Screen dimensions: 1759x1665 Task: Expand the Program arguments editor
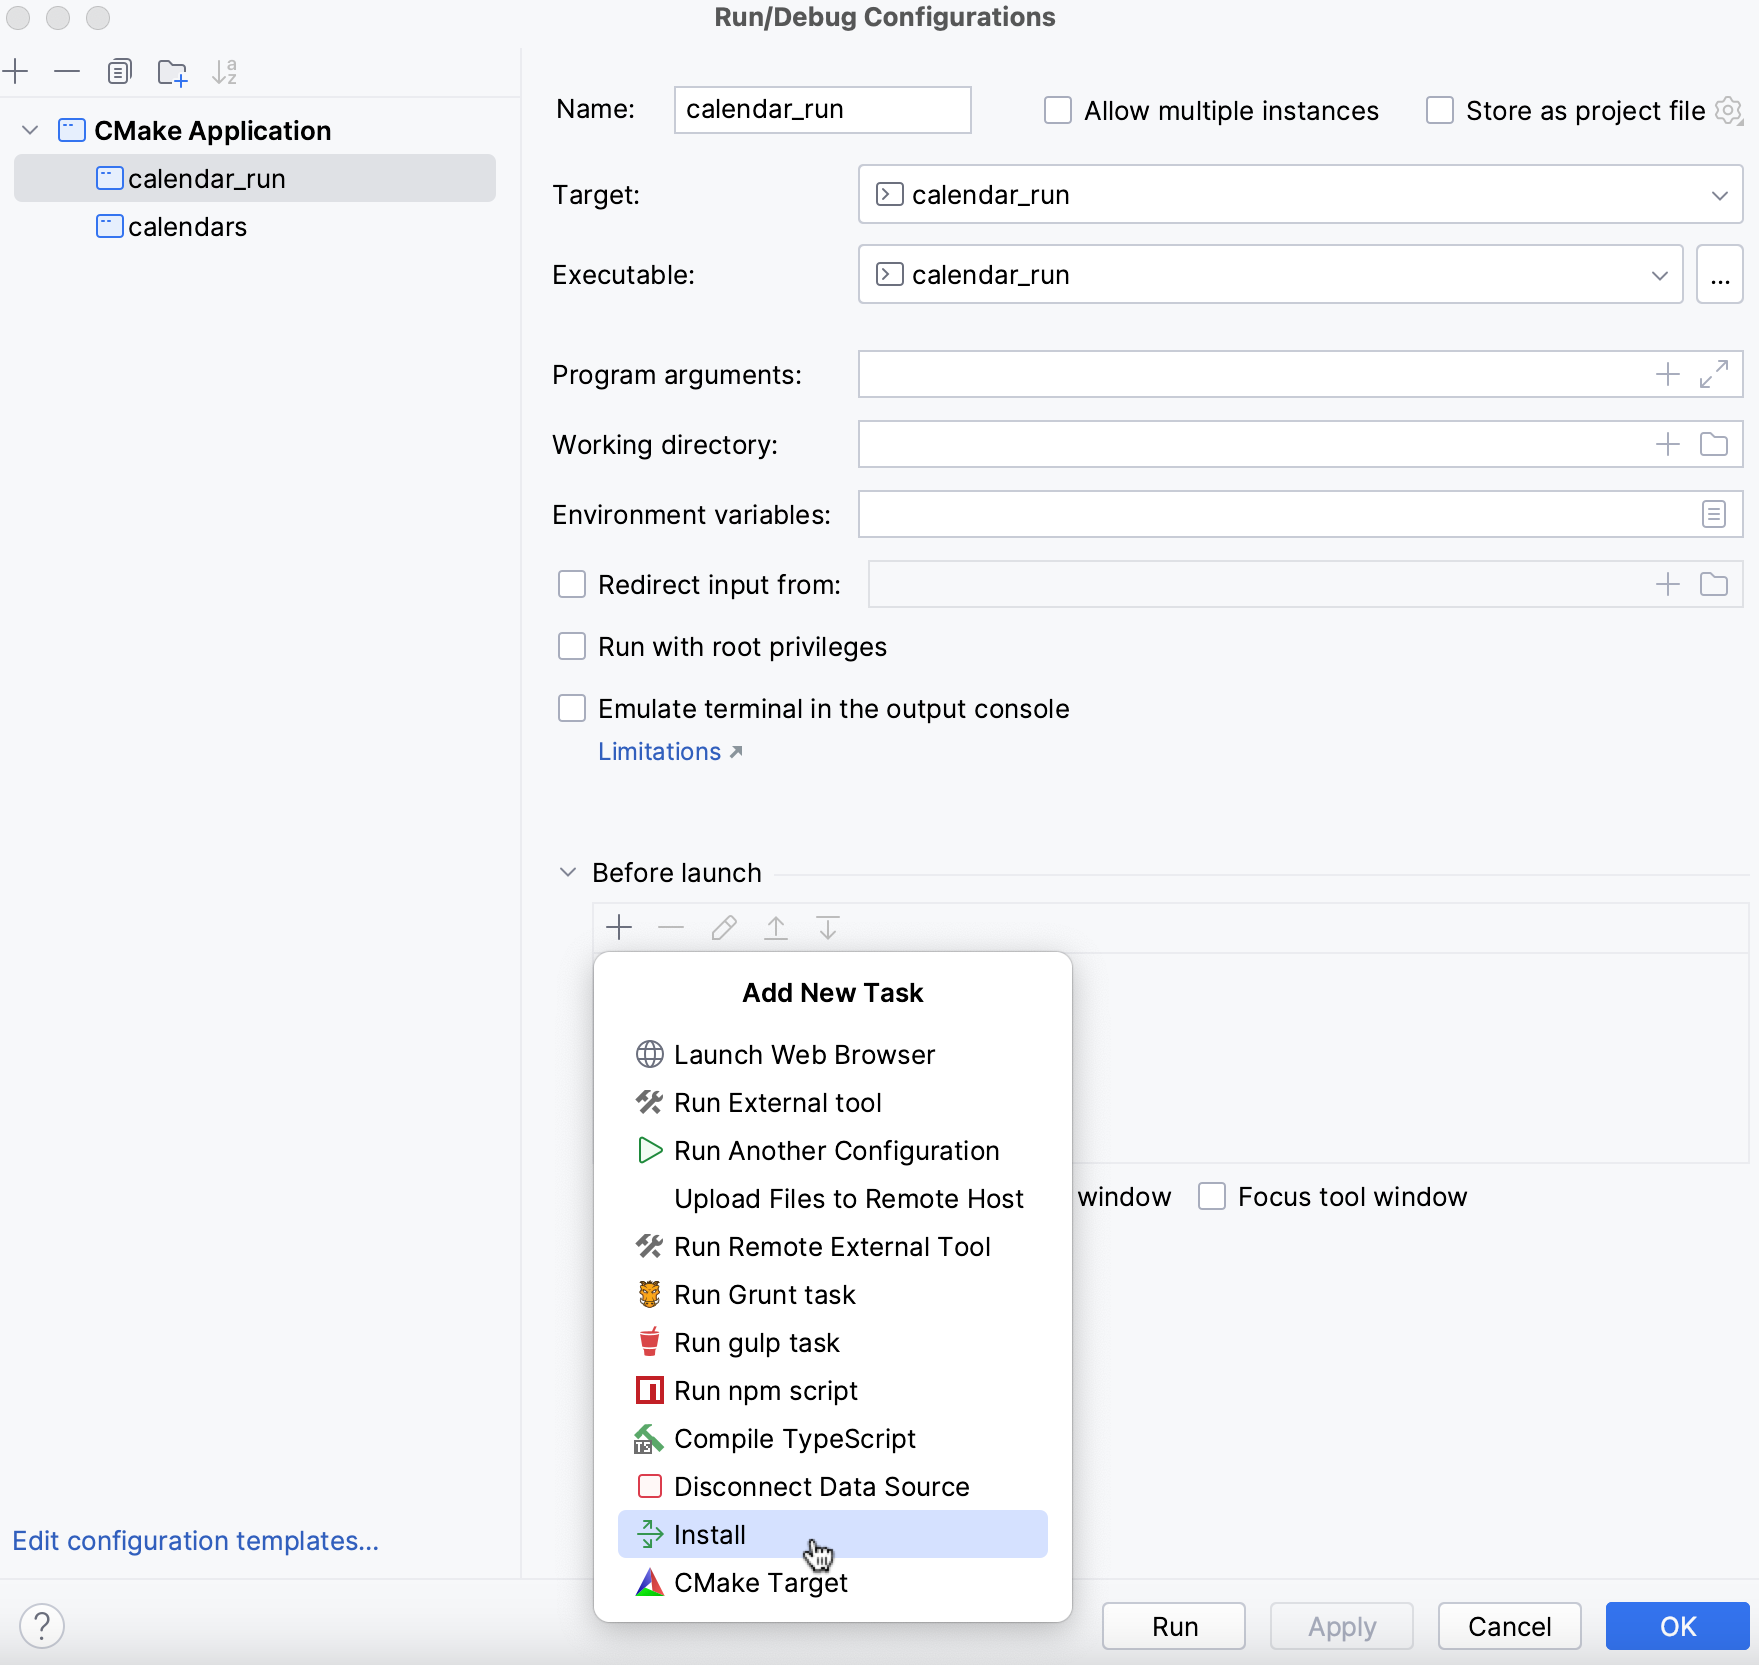[x=1715, y=374]
